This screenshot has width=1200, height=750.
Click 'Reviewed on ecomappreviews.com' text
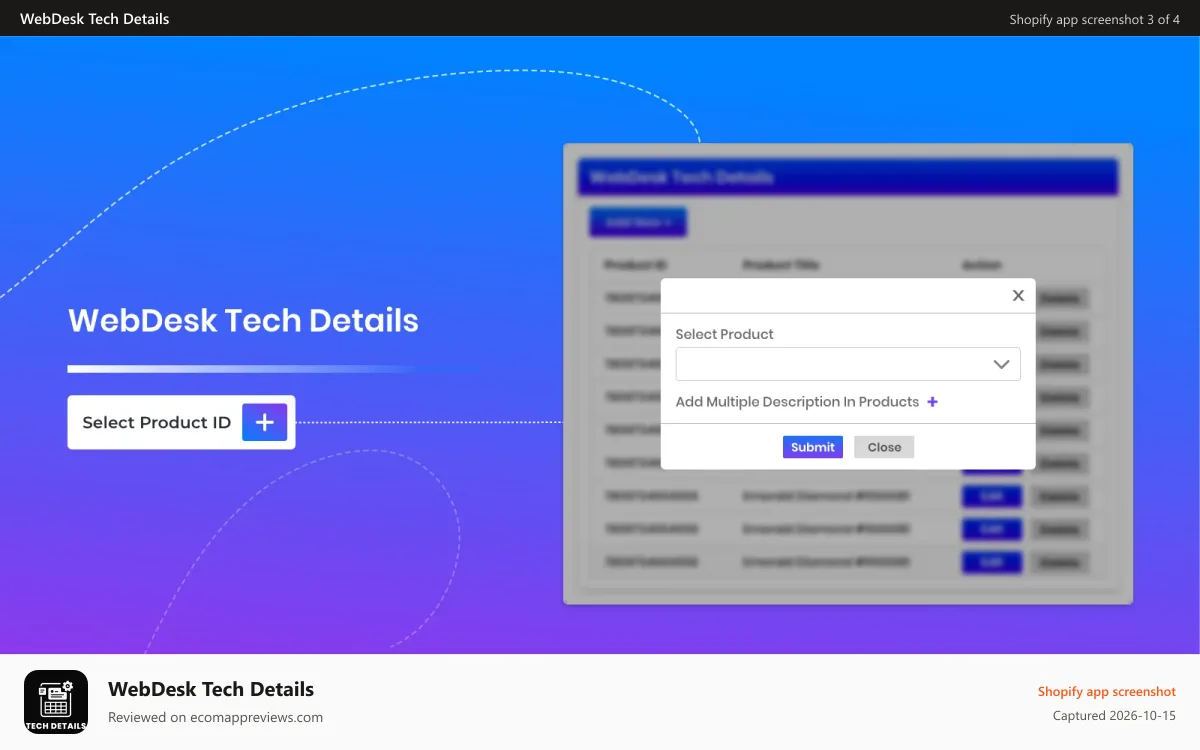tap(215, 717)
